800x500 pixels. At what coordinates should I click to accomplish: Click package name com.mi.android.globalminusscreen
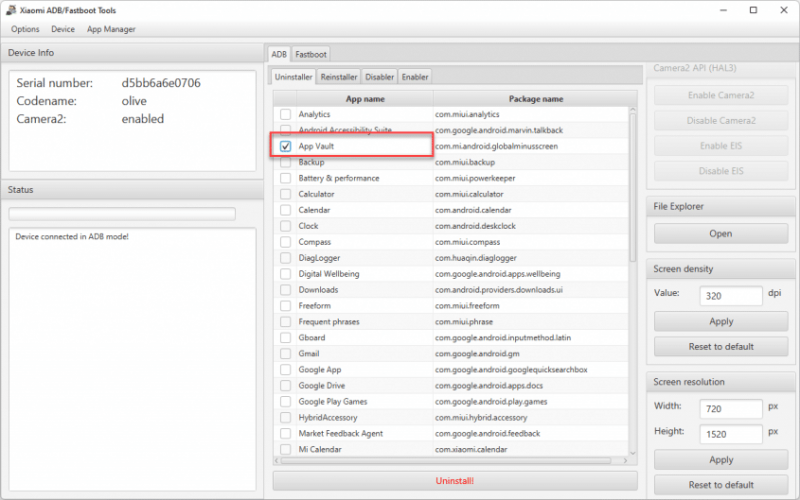[x=496, y=146]
